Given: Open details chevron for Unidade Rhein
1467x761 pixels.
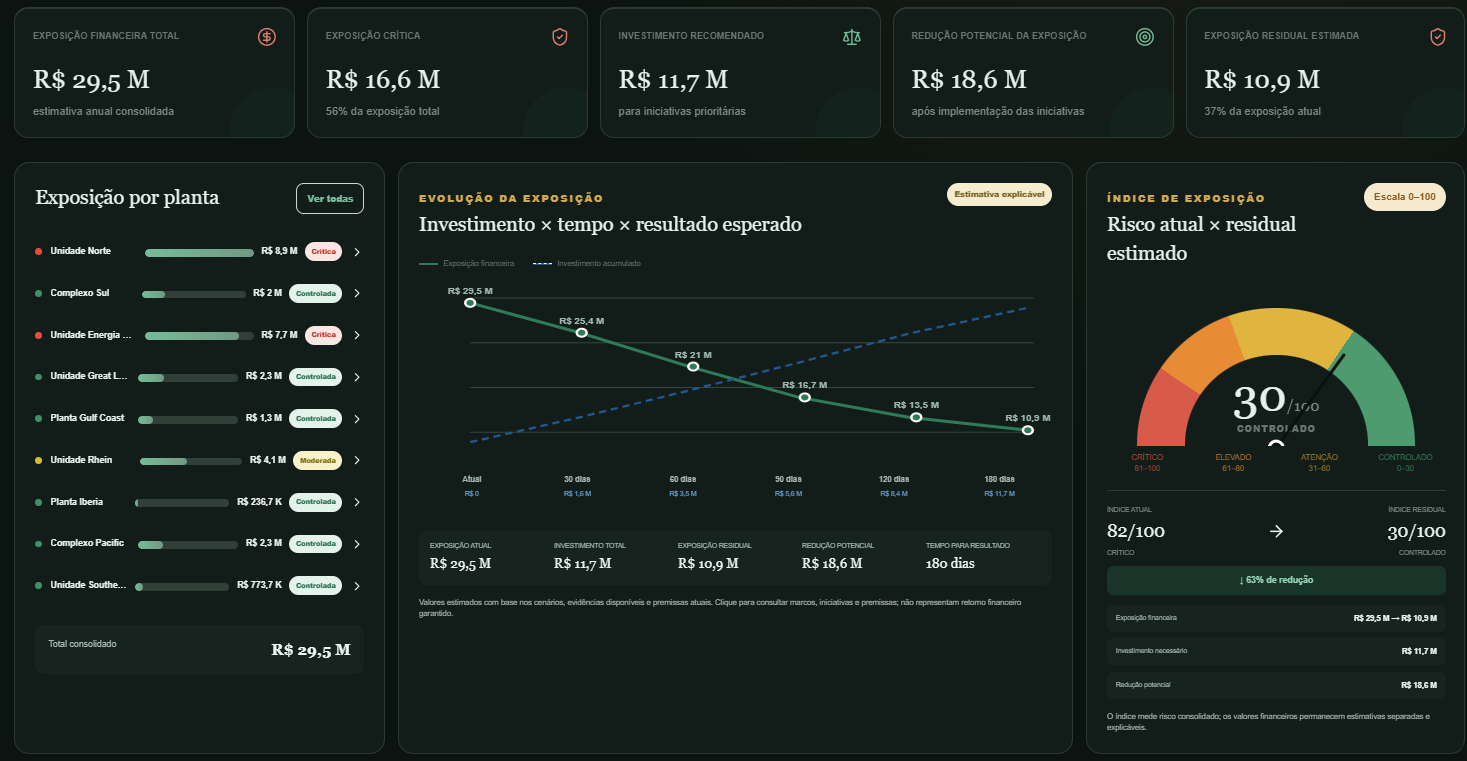Looking at the screenshot, I should coord(357,460).
